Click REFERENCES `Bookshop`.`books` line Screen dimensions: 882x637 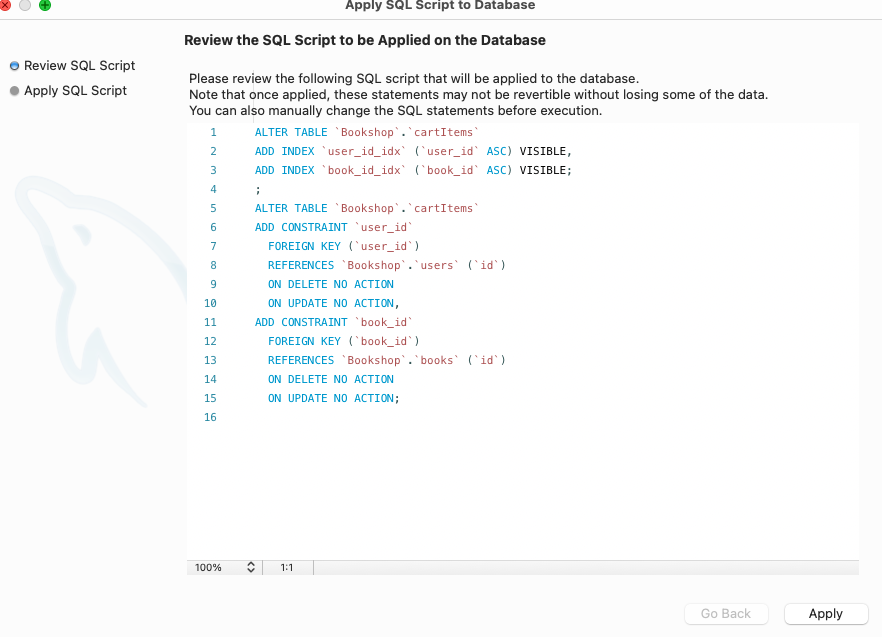coord(387,360)
